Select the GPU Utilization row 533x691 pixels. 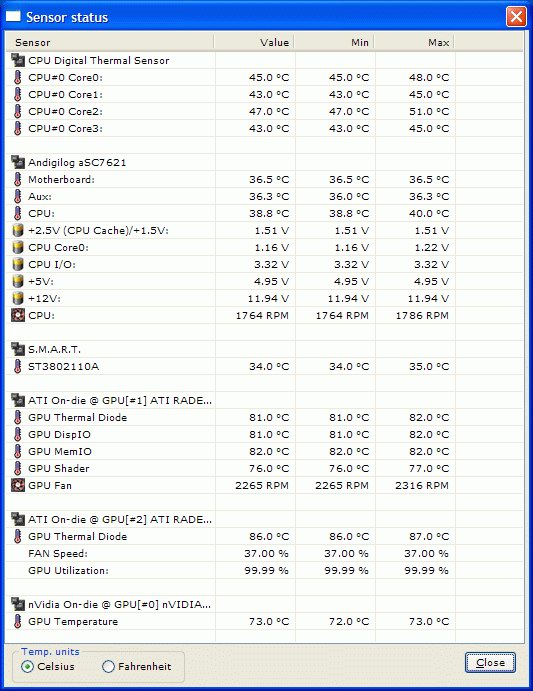265,571
